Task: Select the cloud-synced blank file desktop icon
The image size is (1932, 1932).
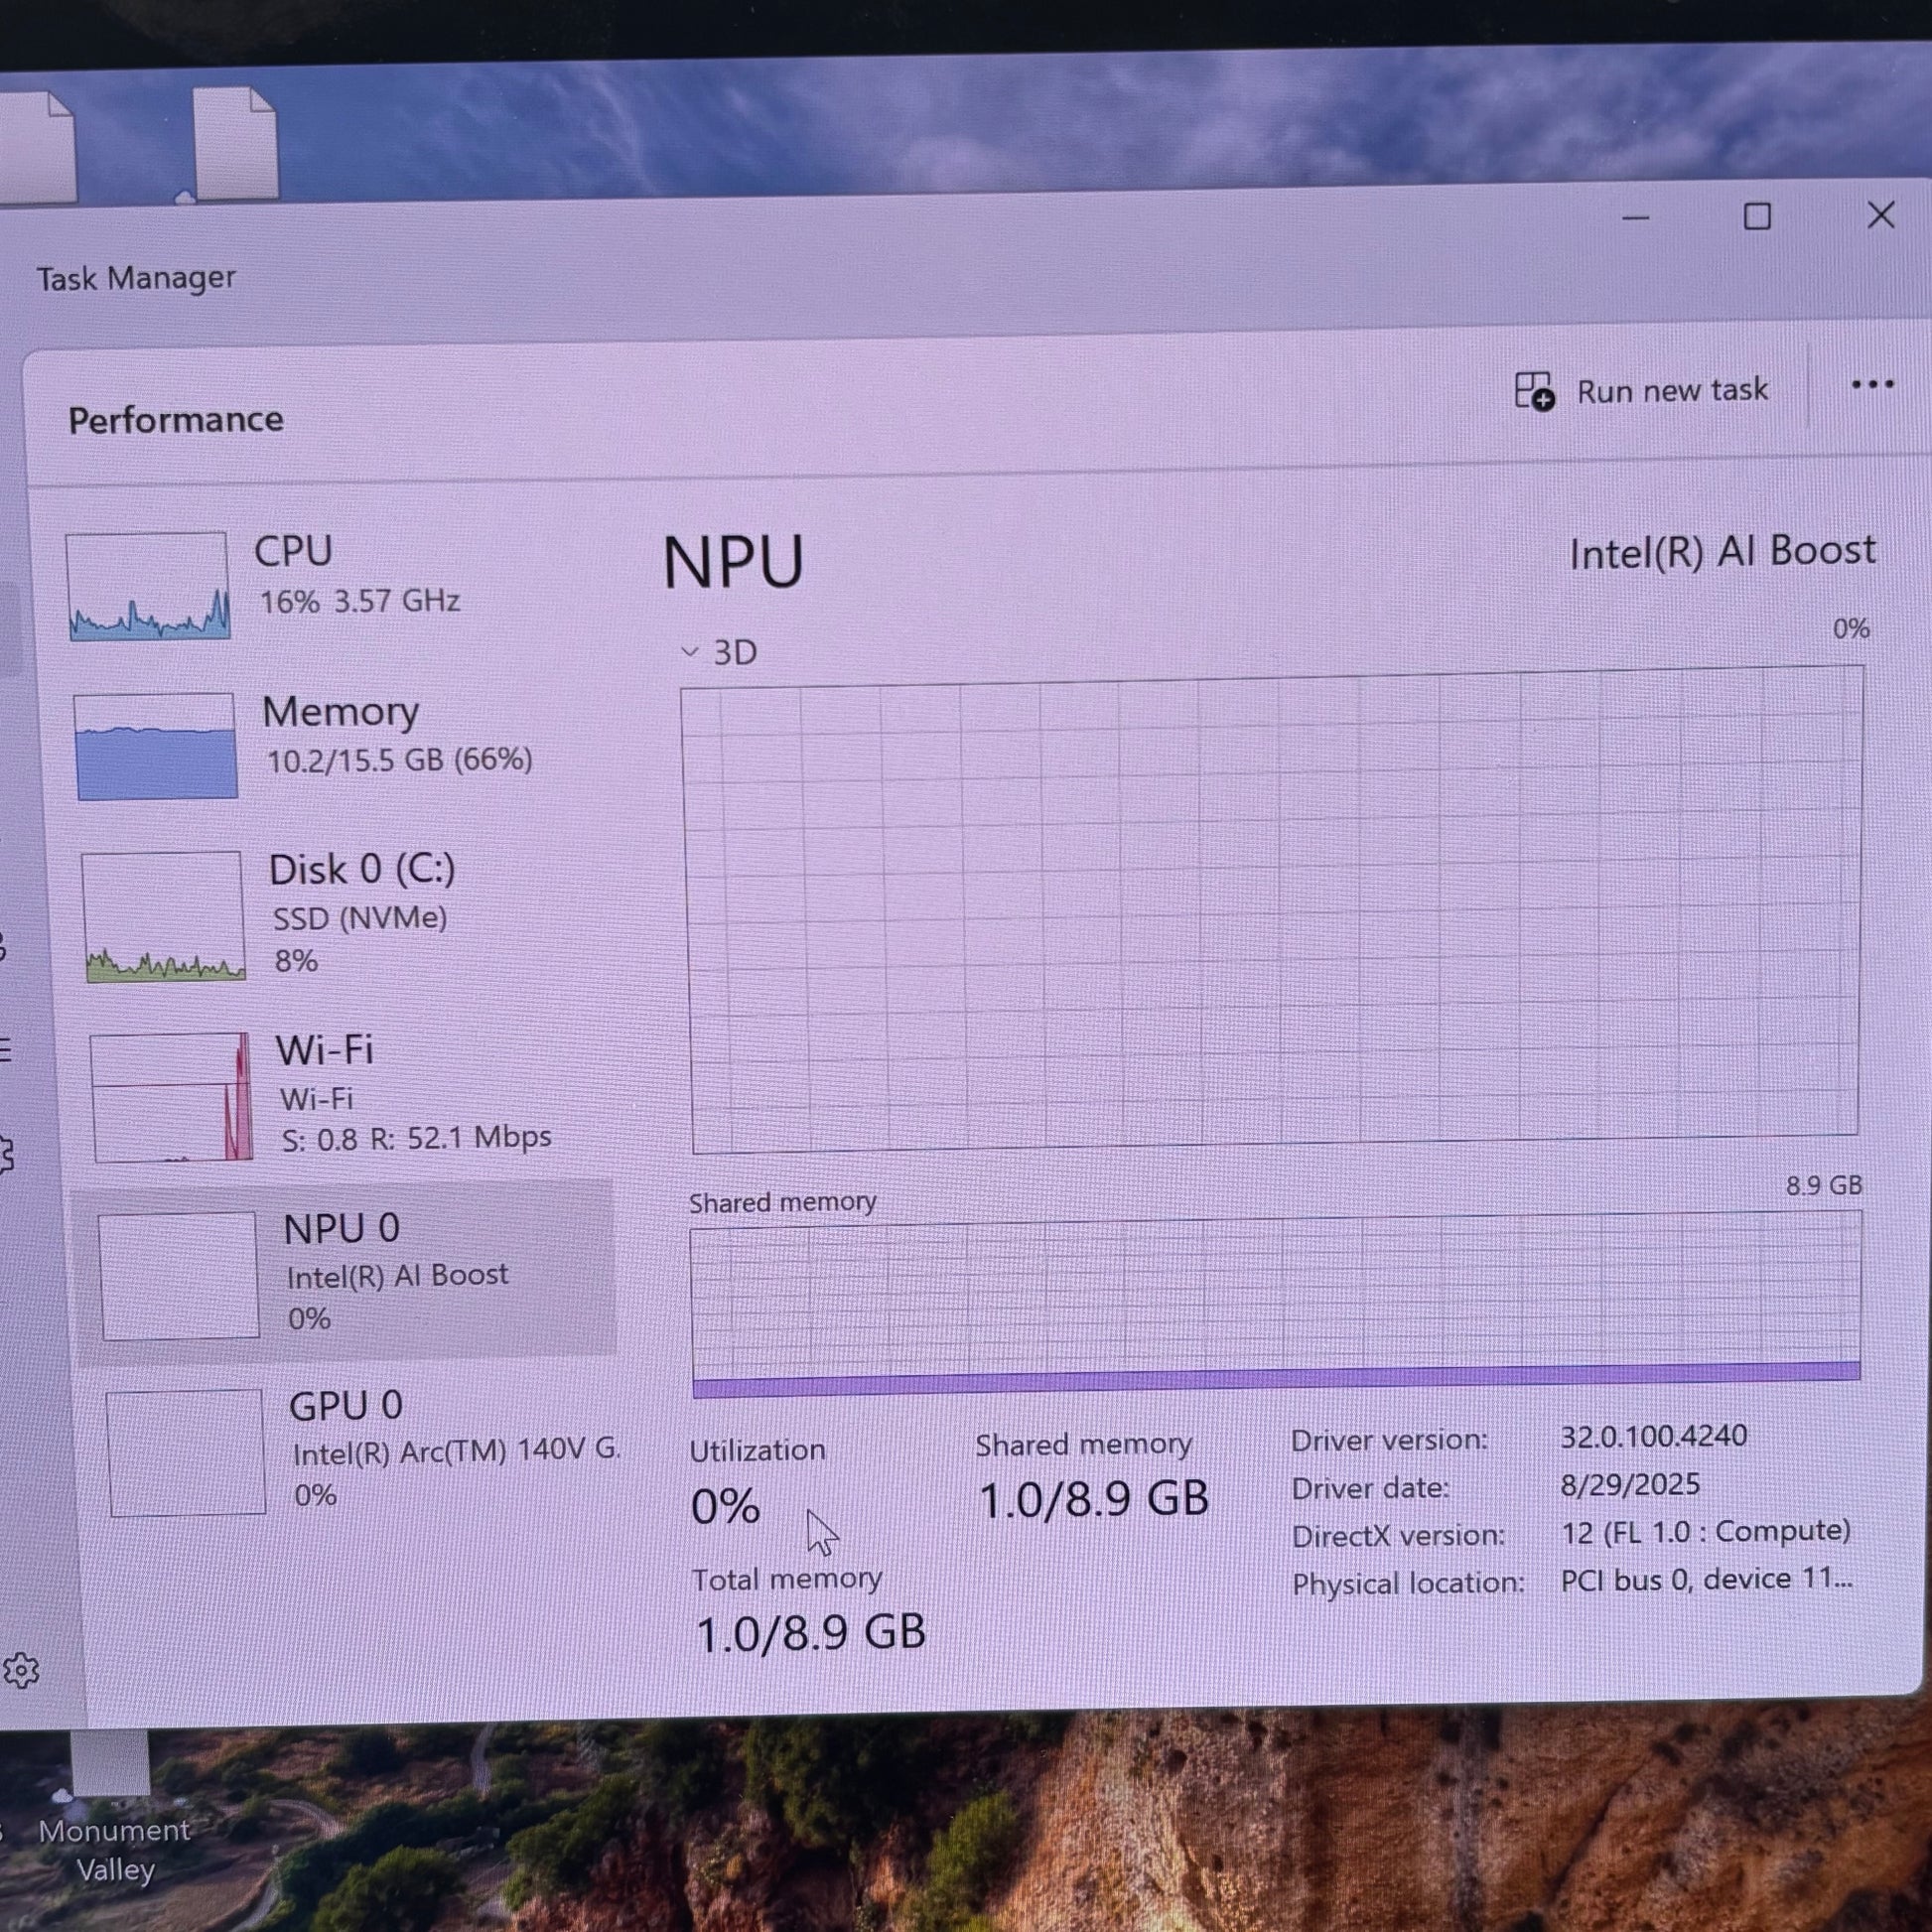Action: [235, 145]
